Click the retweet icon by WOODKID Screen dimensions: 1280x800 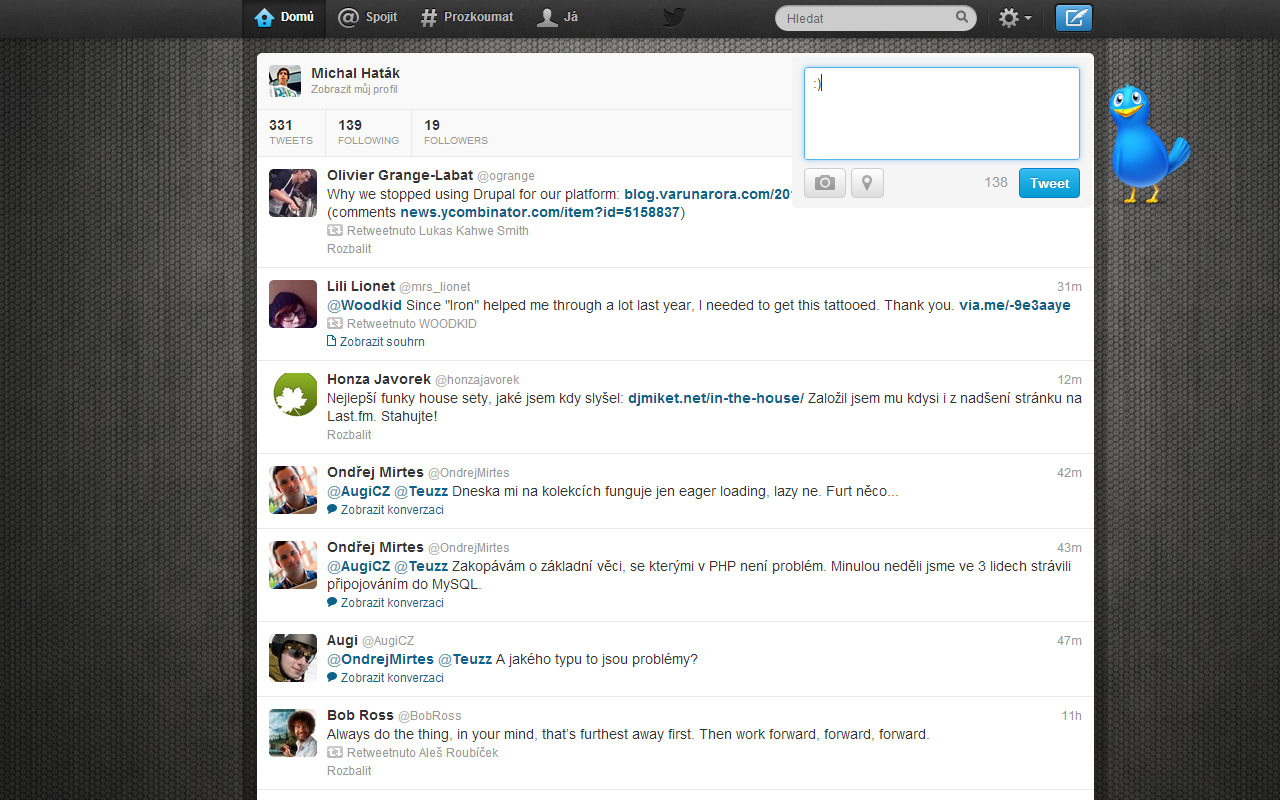click(x=335, y=324)
